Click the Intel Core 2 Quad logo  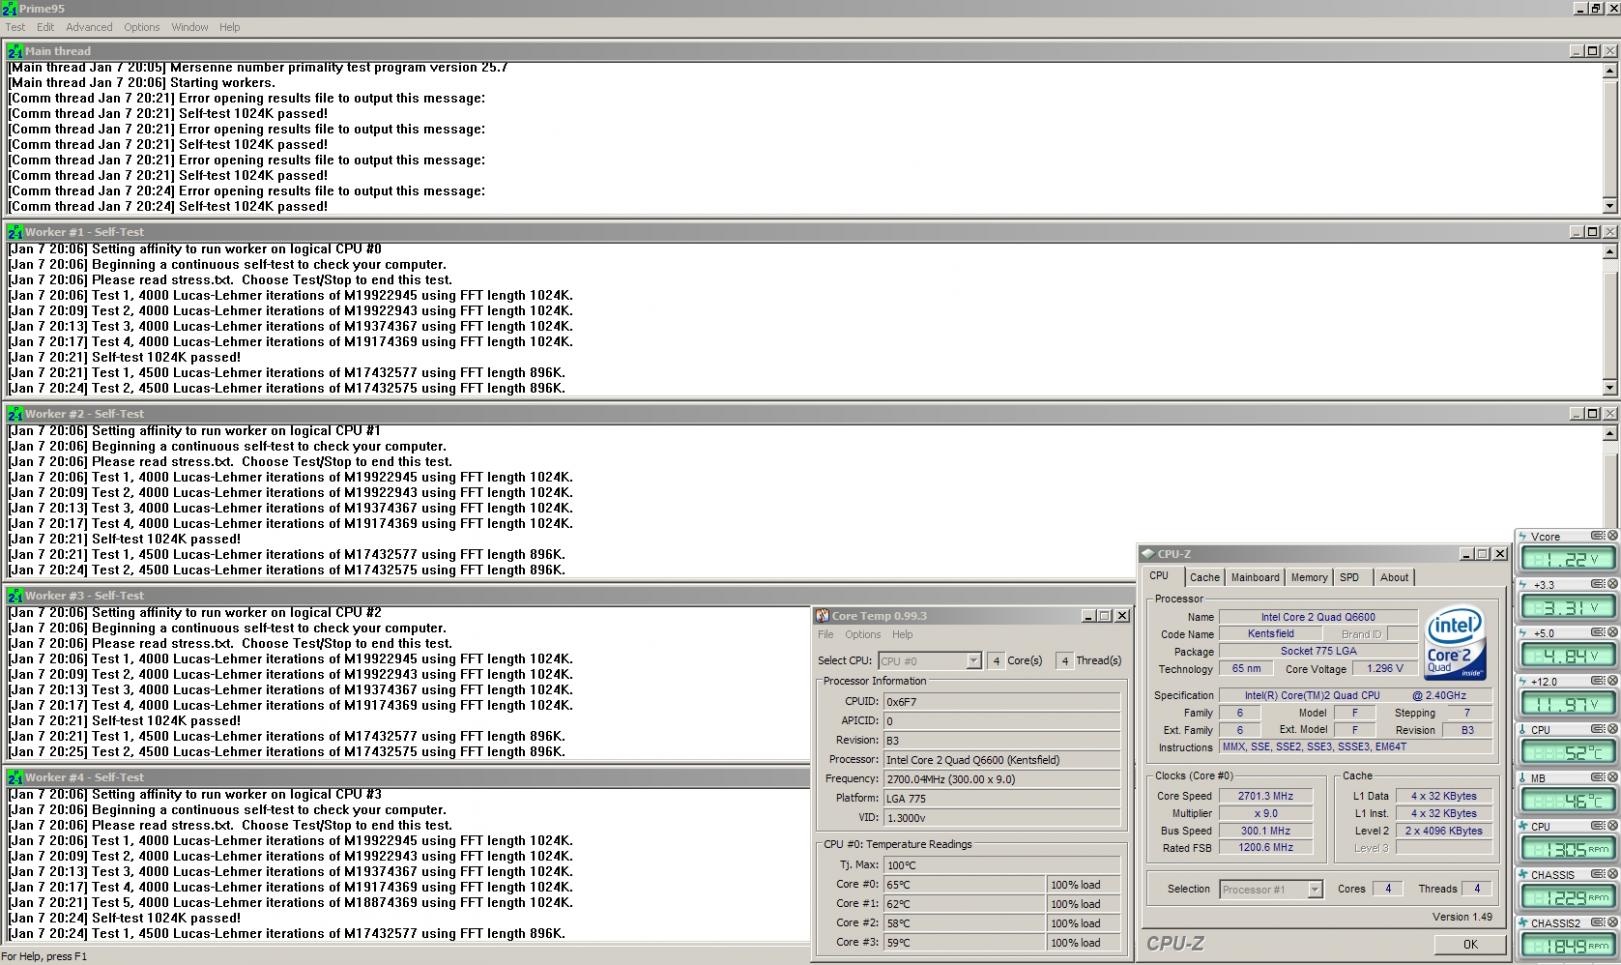pyautogui.click(x=1455, y=644)
